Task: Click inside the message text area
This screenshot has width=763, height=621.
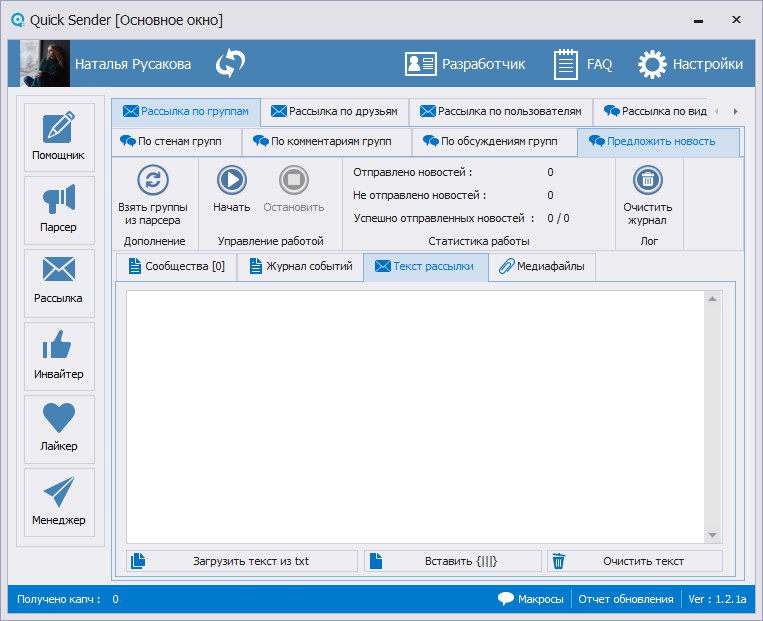Action: 415,415
